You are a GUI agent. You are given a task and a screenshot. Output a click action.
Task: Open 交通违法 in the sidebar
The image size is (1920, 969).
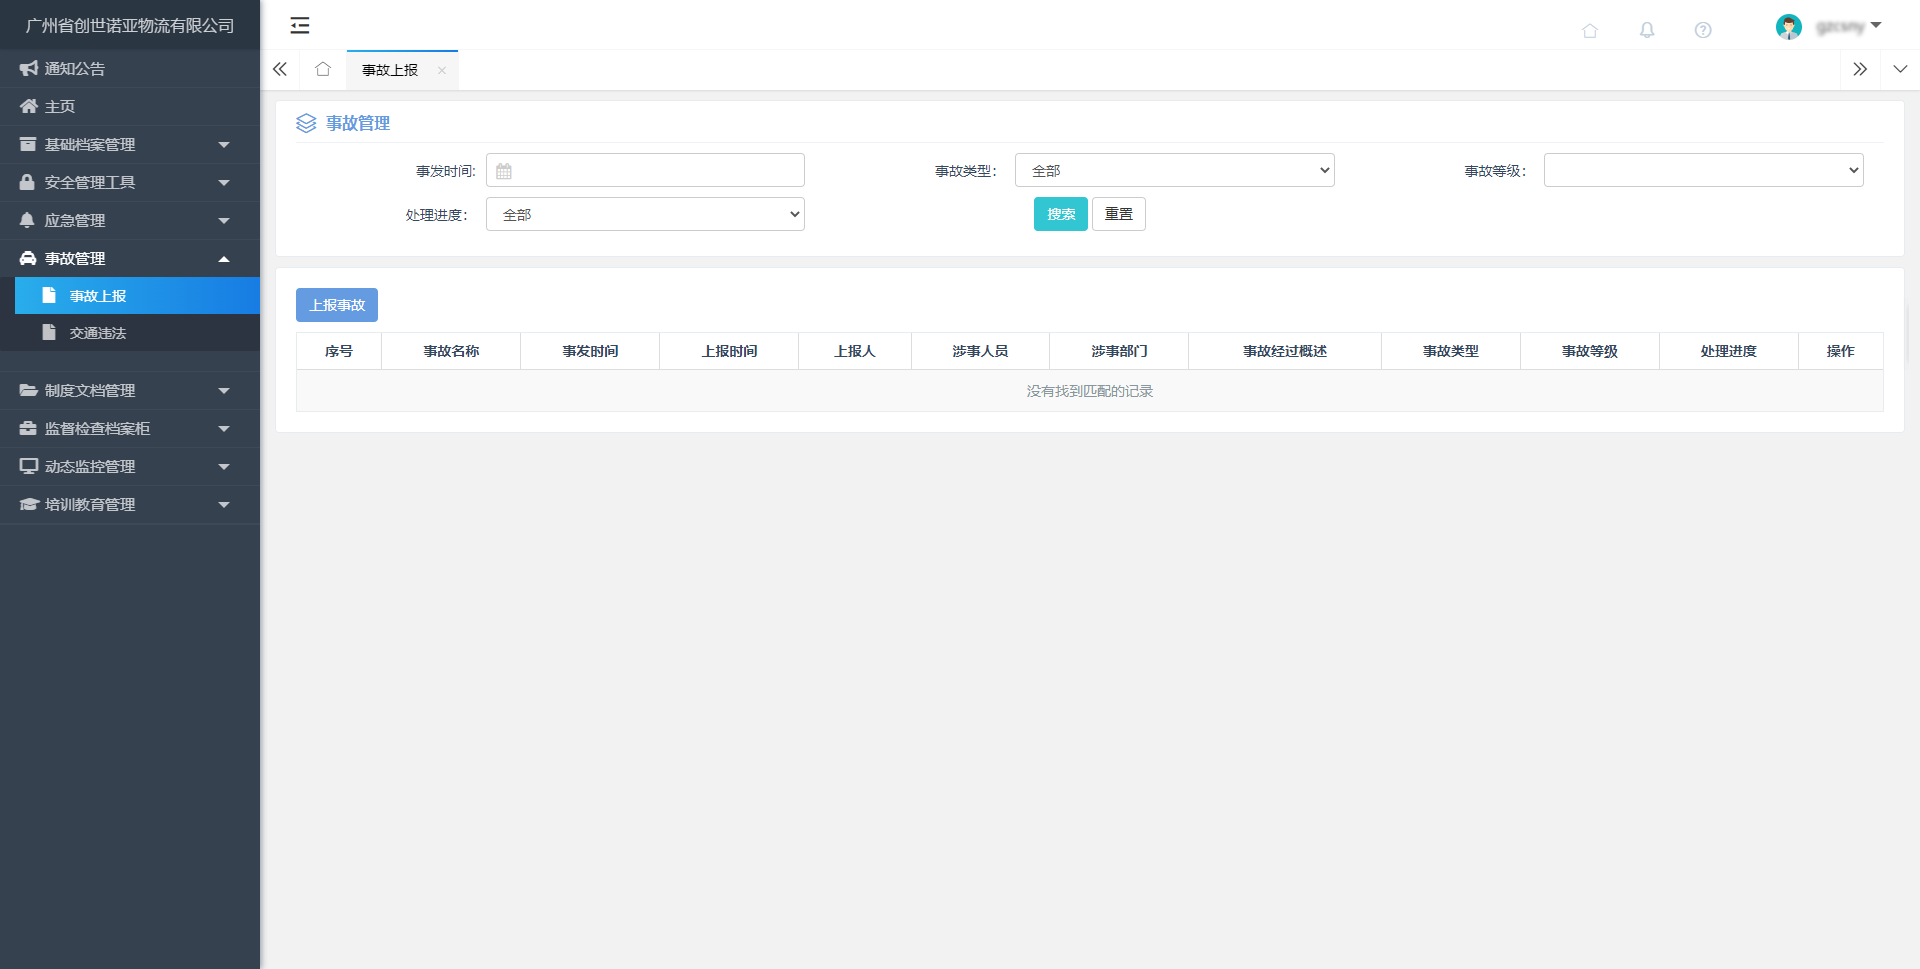click(x=98, y=333)
